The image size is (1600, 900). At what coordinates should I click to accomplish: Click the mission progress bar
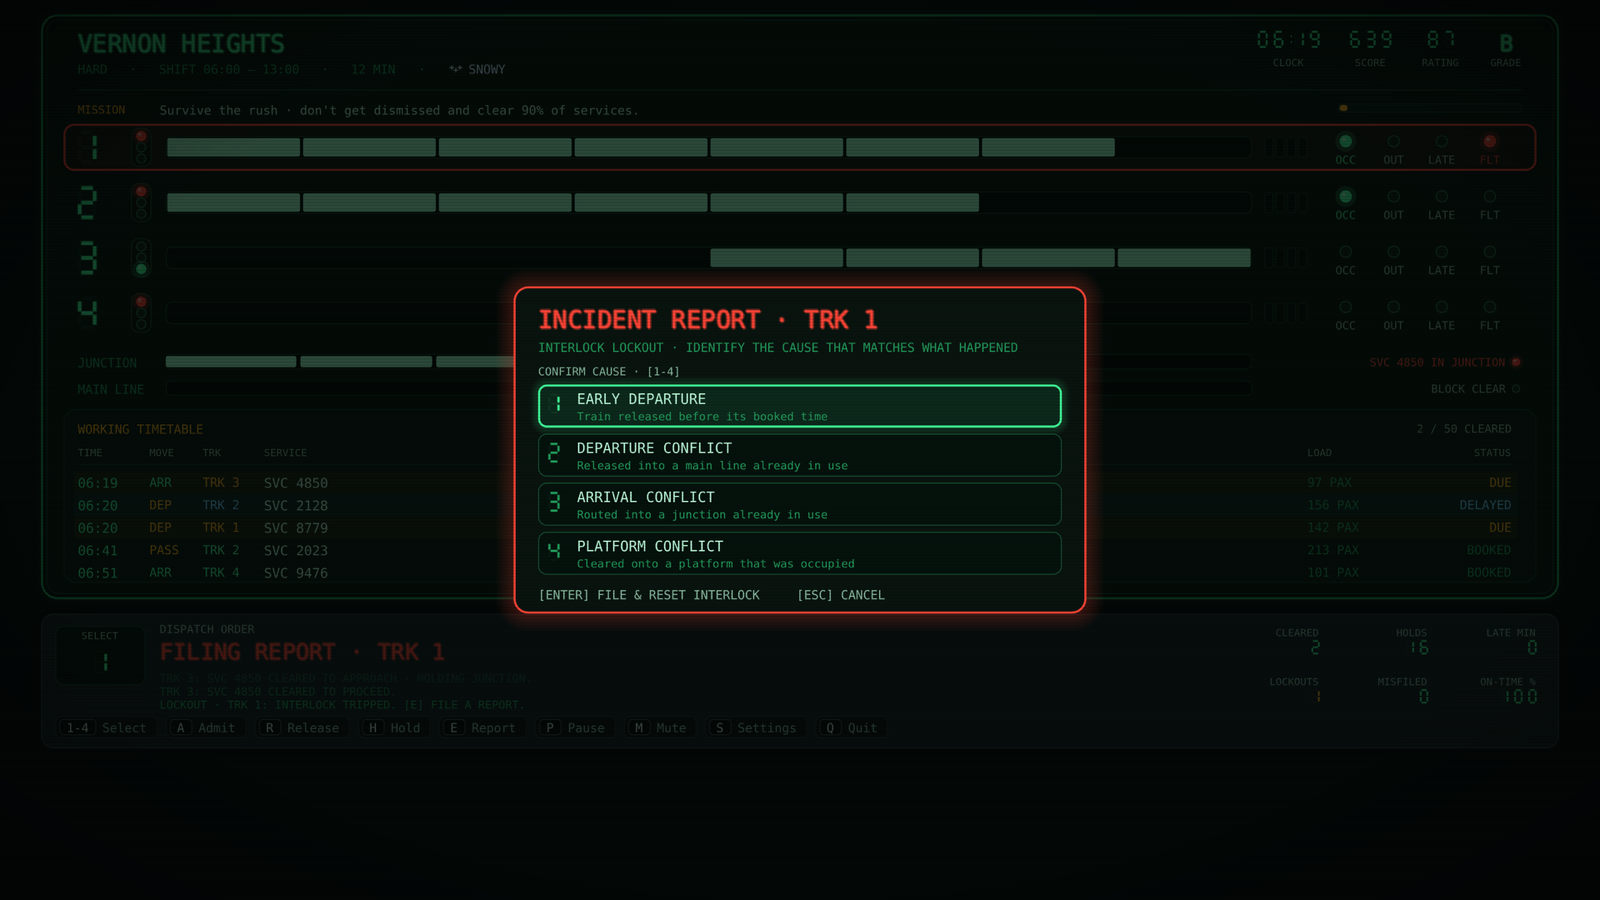(1431, 108)
